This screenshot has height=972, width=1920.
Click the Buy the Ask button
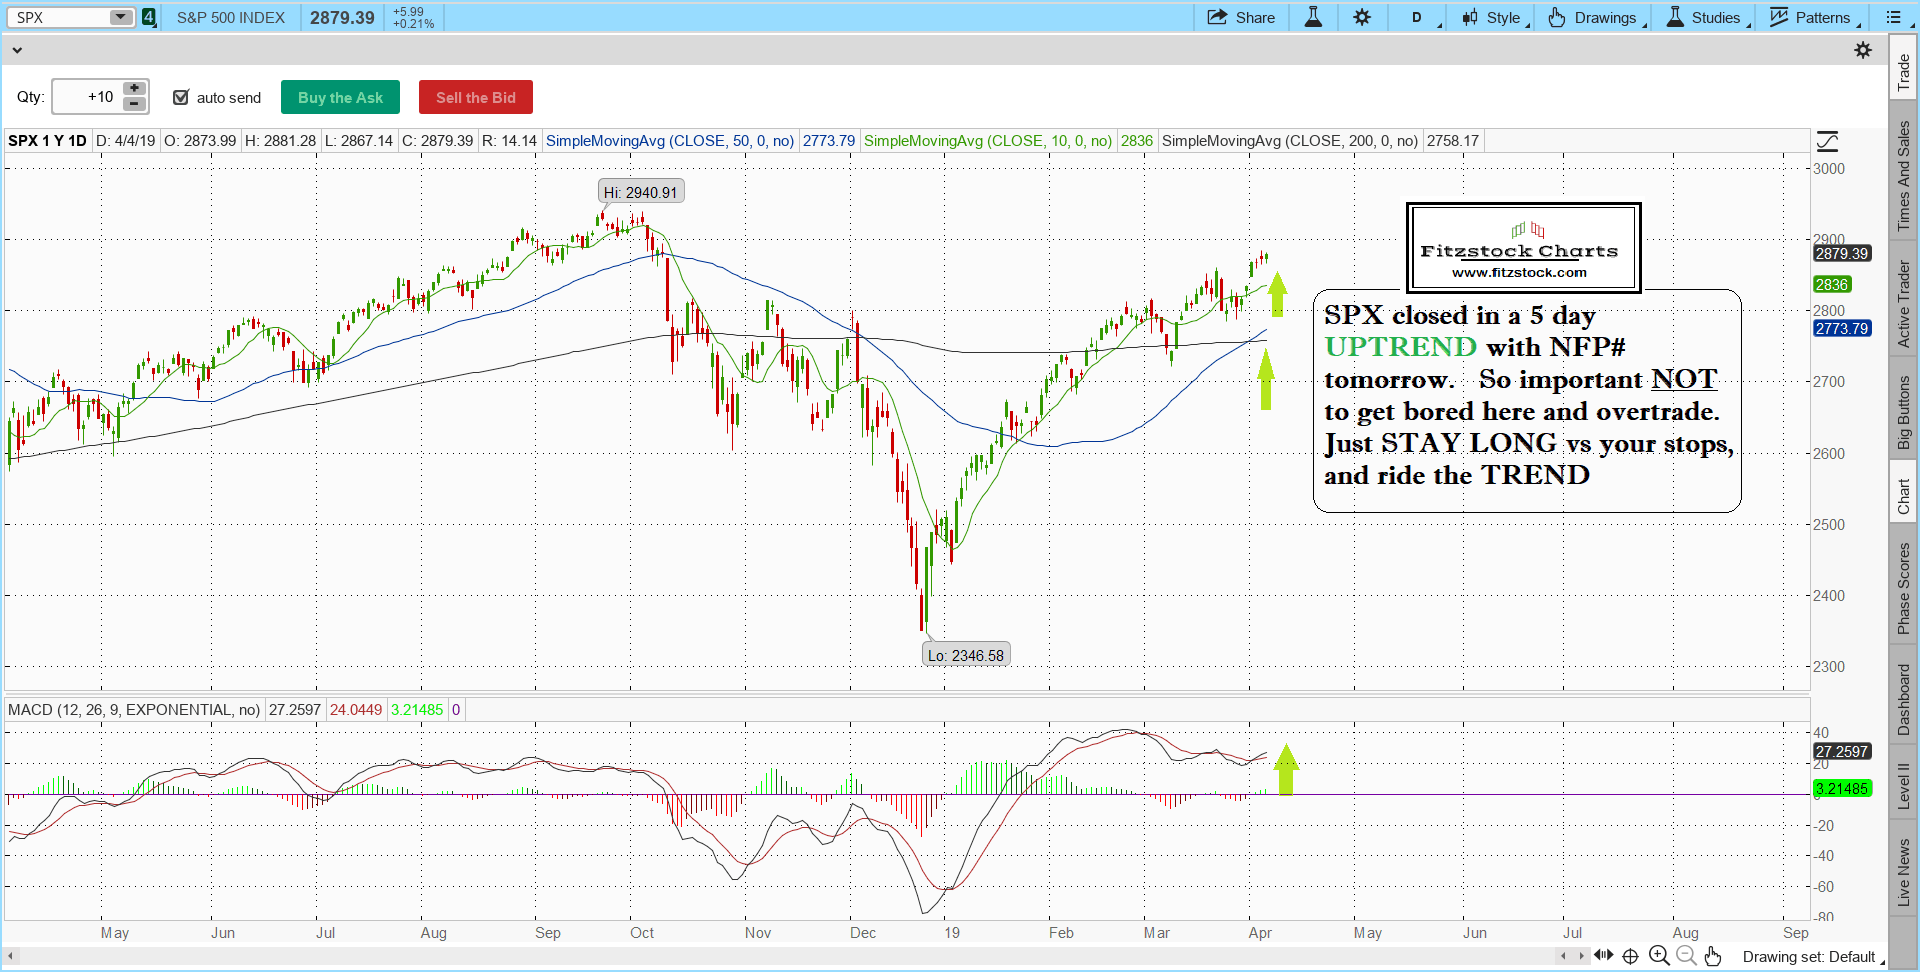coord(340,97)
